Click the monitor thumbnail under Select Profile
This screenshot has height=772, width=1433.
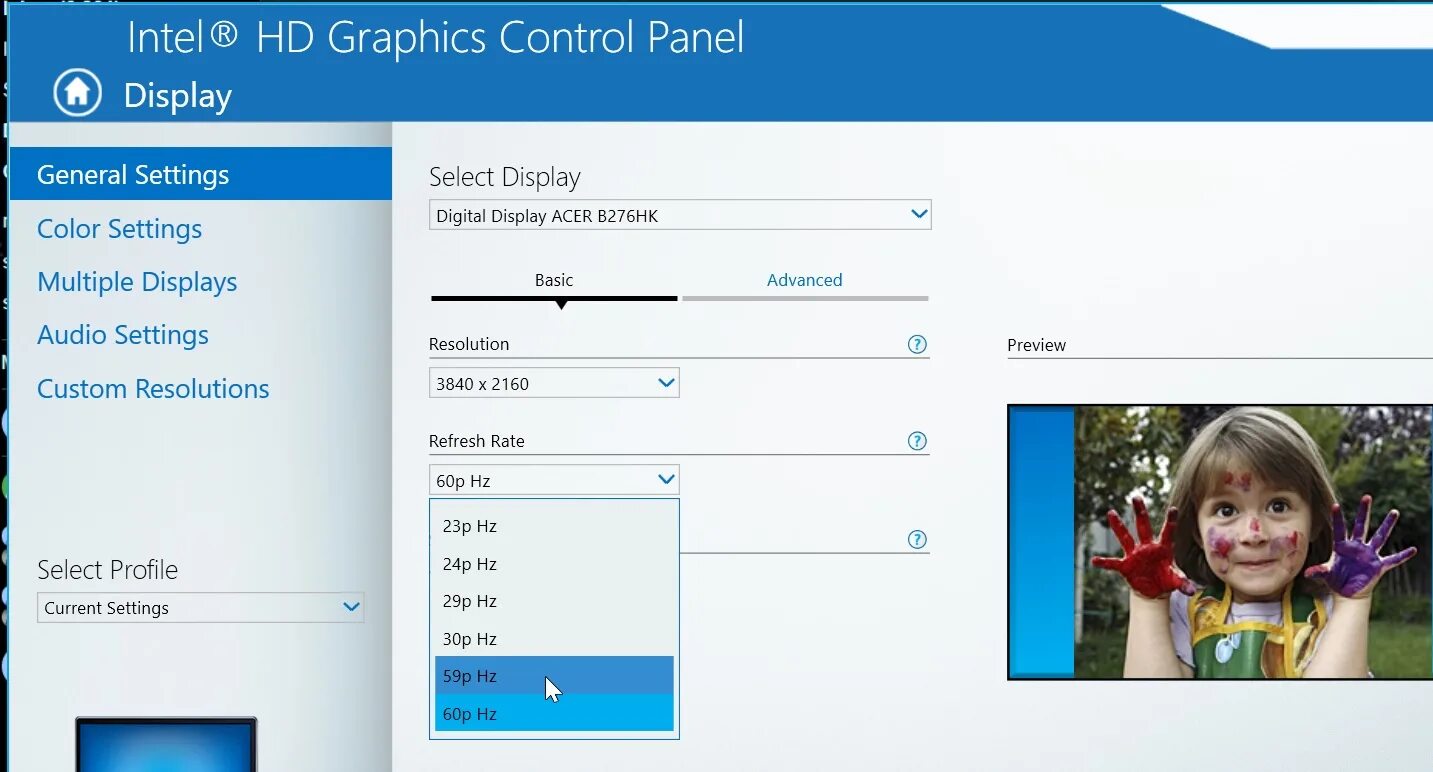click(166, 744)
